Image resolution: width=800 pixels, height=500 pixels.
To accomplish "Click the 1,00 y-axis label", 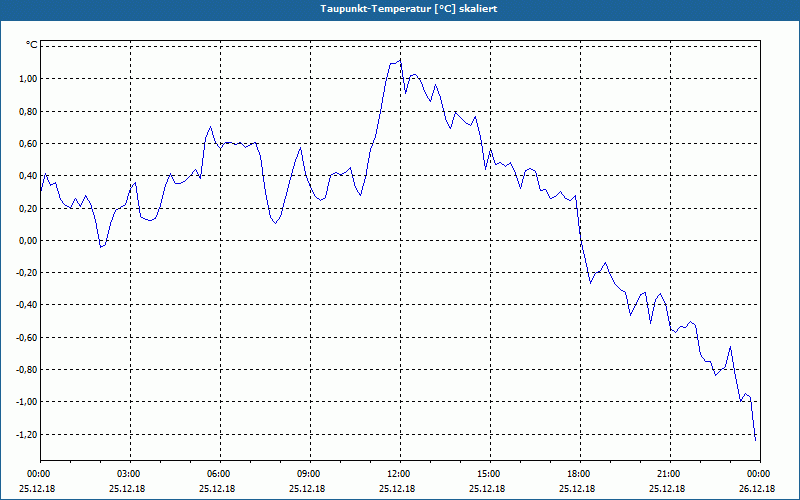I will pos(29,79).
